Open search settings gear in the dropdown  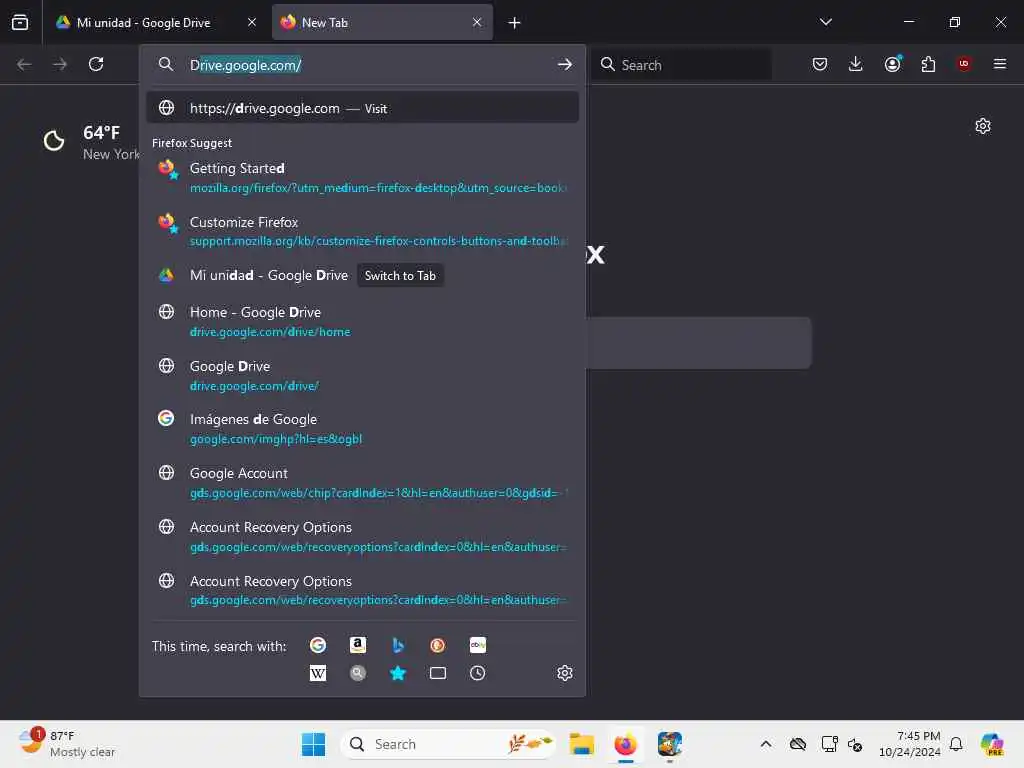(x=565, y=673)
